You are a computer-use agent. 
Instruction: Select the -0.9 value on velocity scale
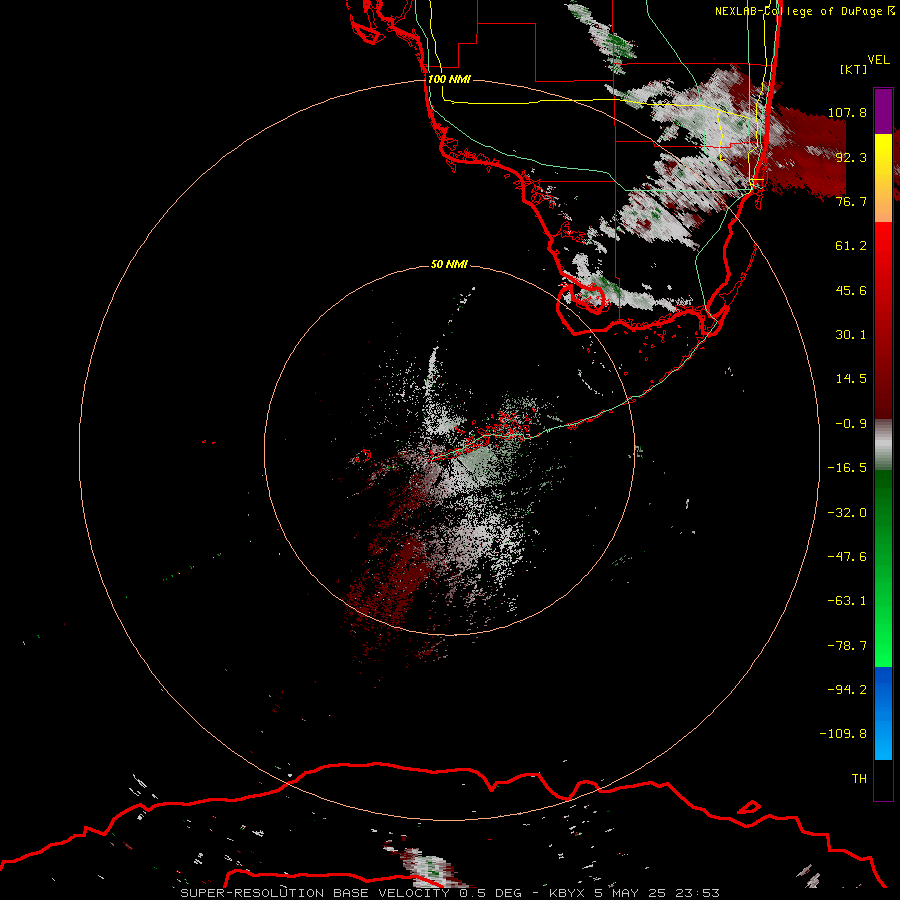pos(851,424)
